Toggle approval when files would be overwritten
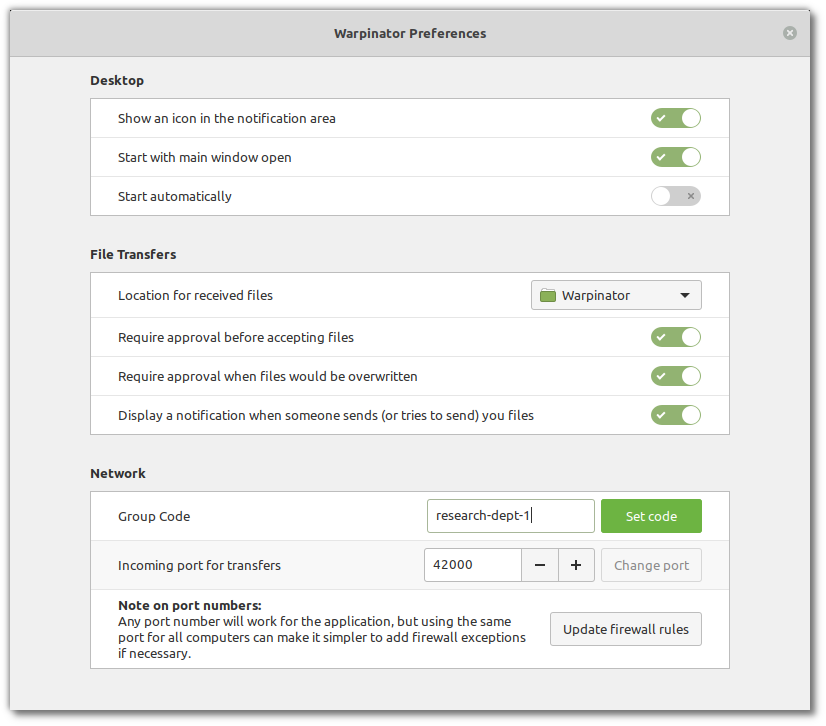Image resolution: width=826 pixels, height=726 pixels. pyautogui.click(x=675, y=376)
